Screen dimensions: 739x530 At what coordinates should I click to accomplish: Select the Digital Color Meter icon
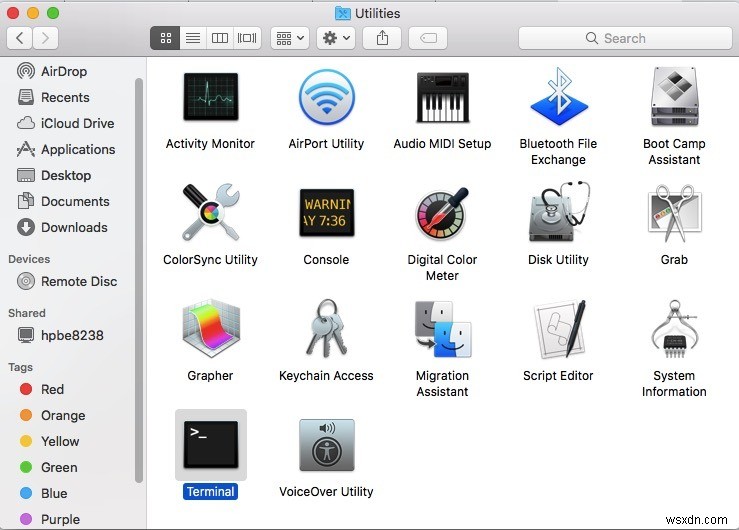443,213
